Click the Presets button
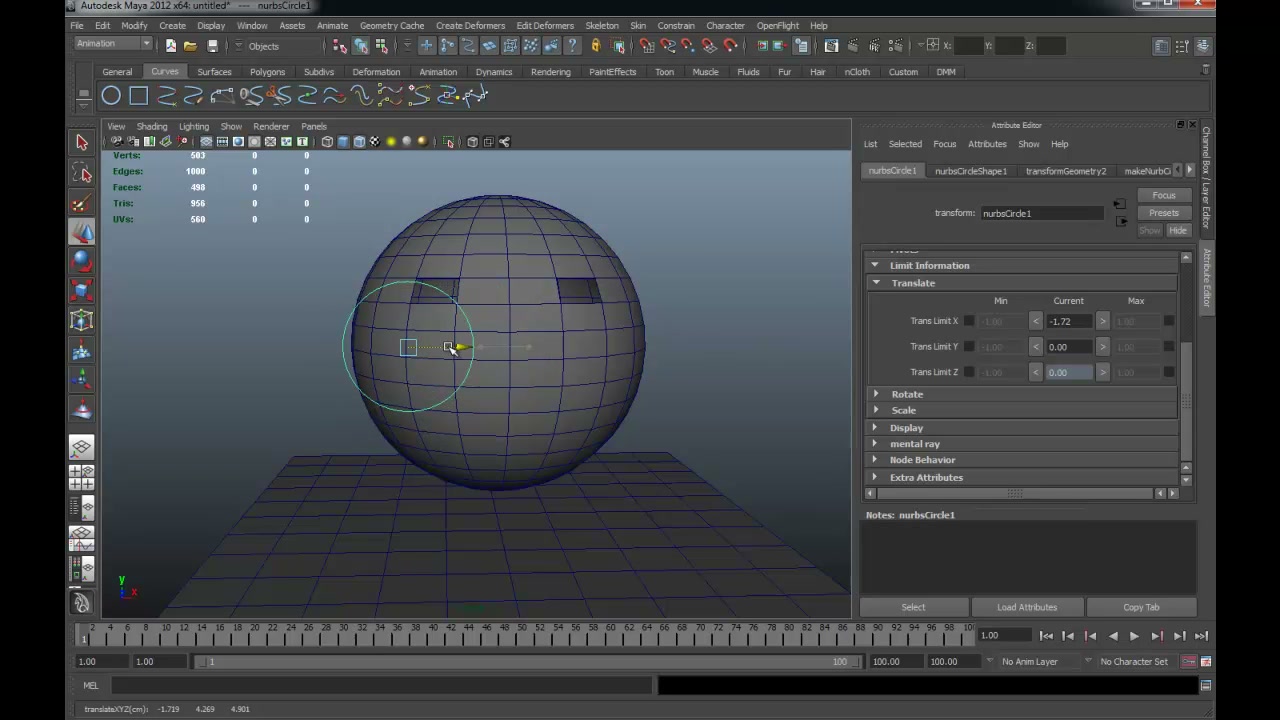Viewport: 1280px width, 720px height. 1163,213
